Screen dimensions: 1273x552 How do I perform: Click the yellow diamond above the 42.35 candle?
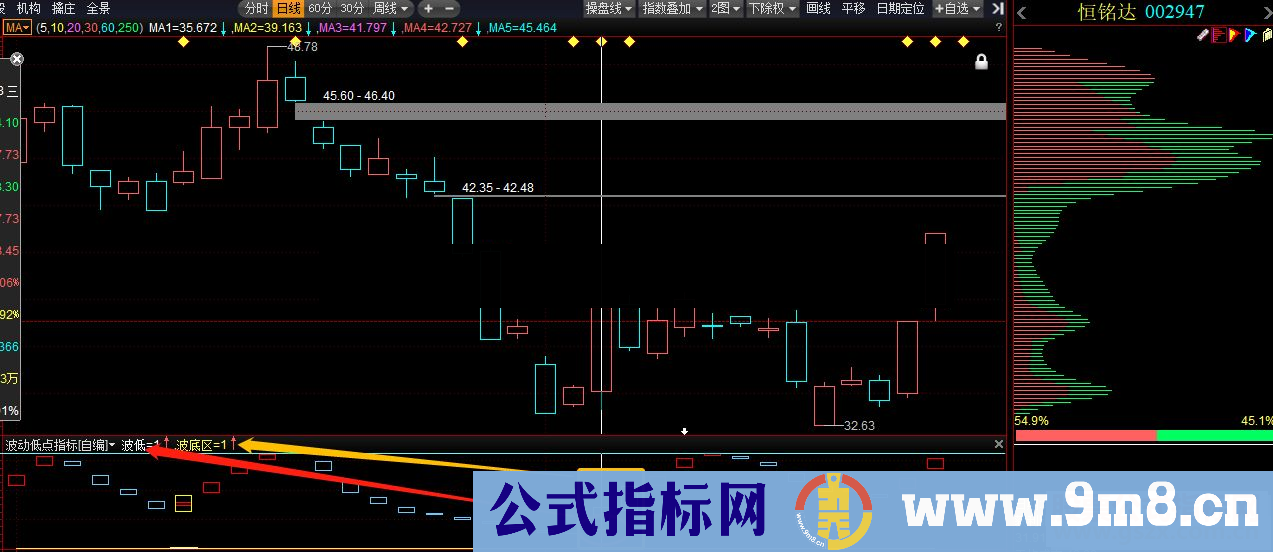pyautogui.click(x=461, y=42)
